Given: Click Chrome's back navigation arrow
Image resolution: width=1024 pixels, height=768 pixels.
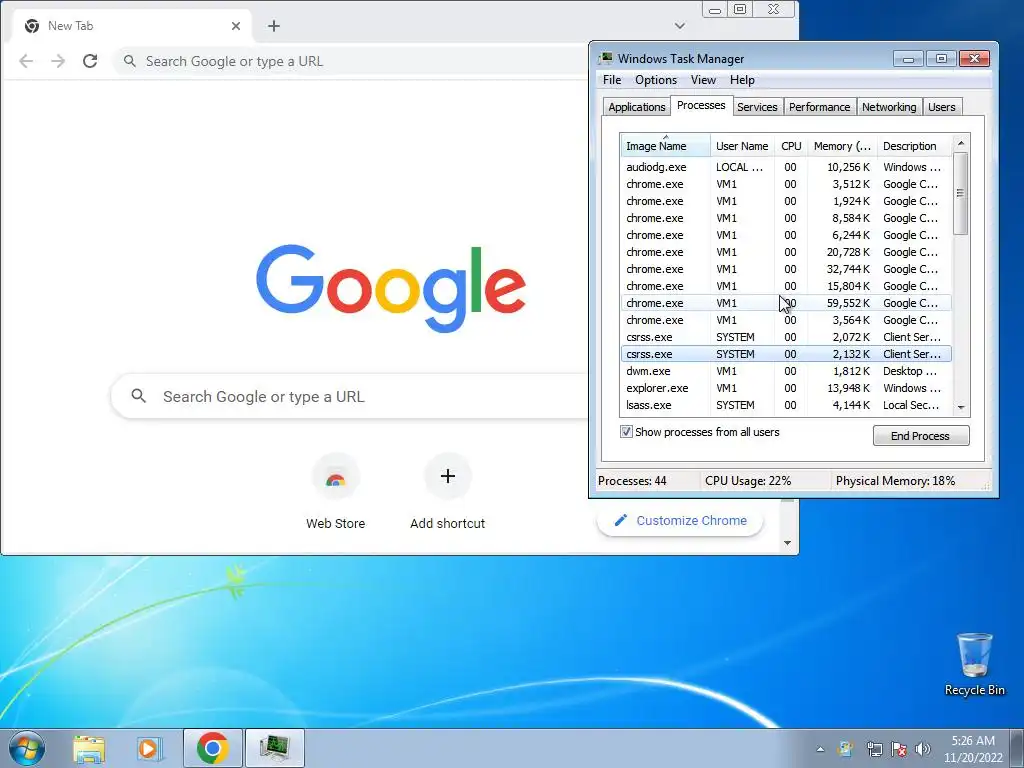Looking at the screenshot, I should pyautogui.click(x=26, y=61).
